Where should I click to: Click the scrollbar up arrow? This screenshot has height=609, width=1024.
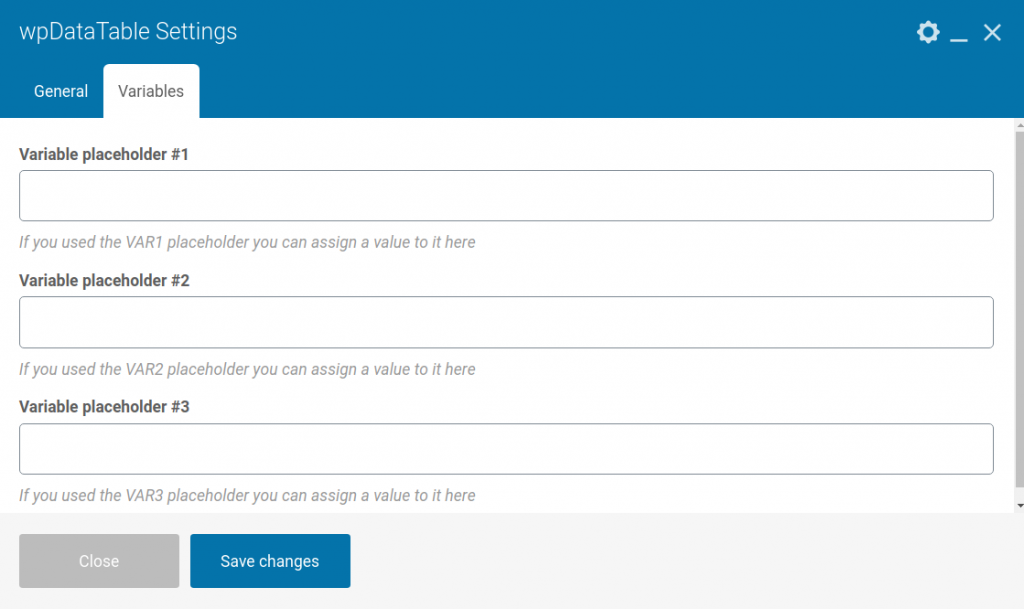(1017, 126)
